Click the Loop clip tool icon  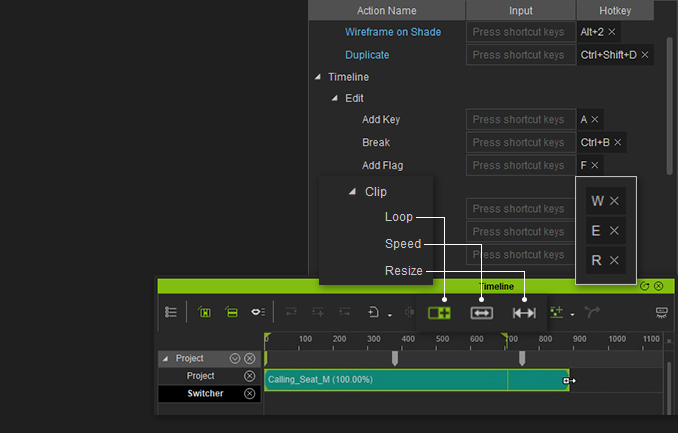440,312
